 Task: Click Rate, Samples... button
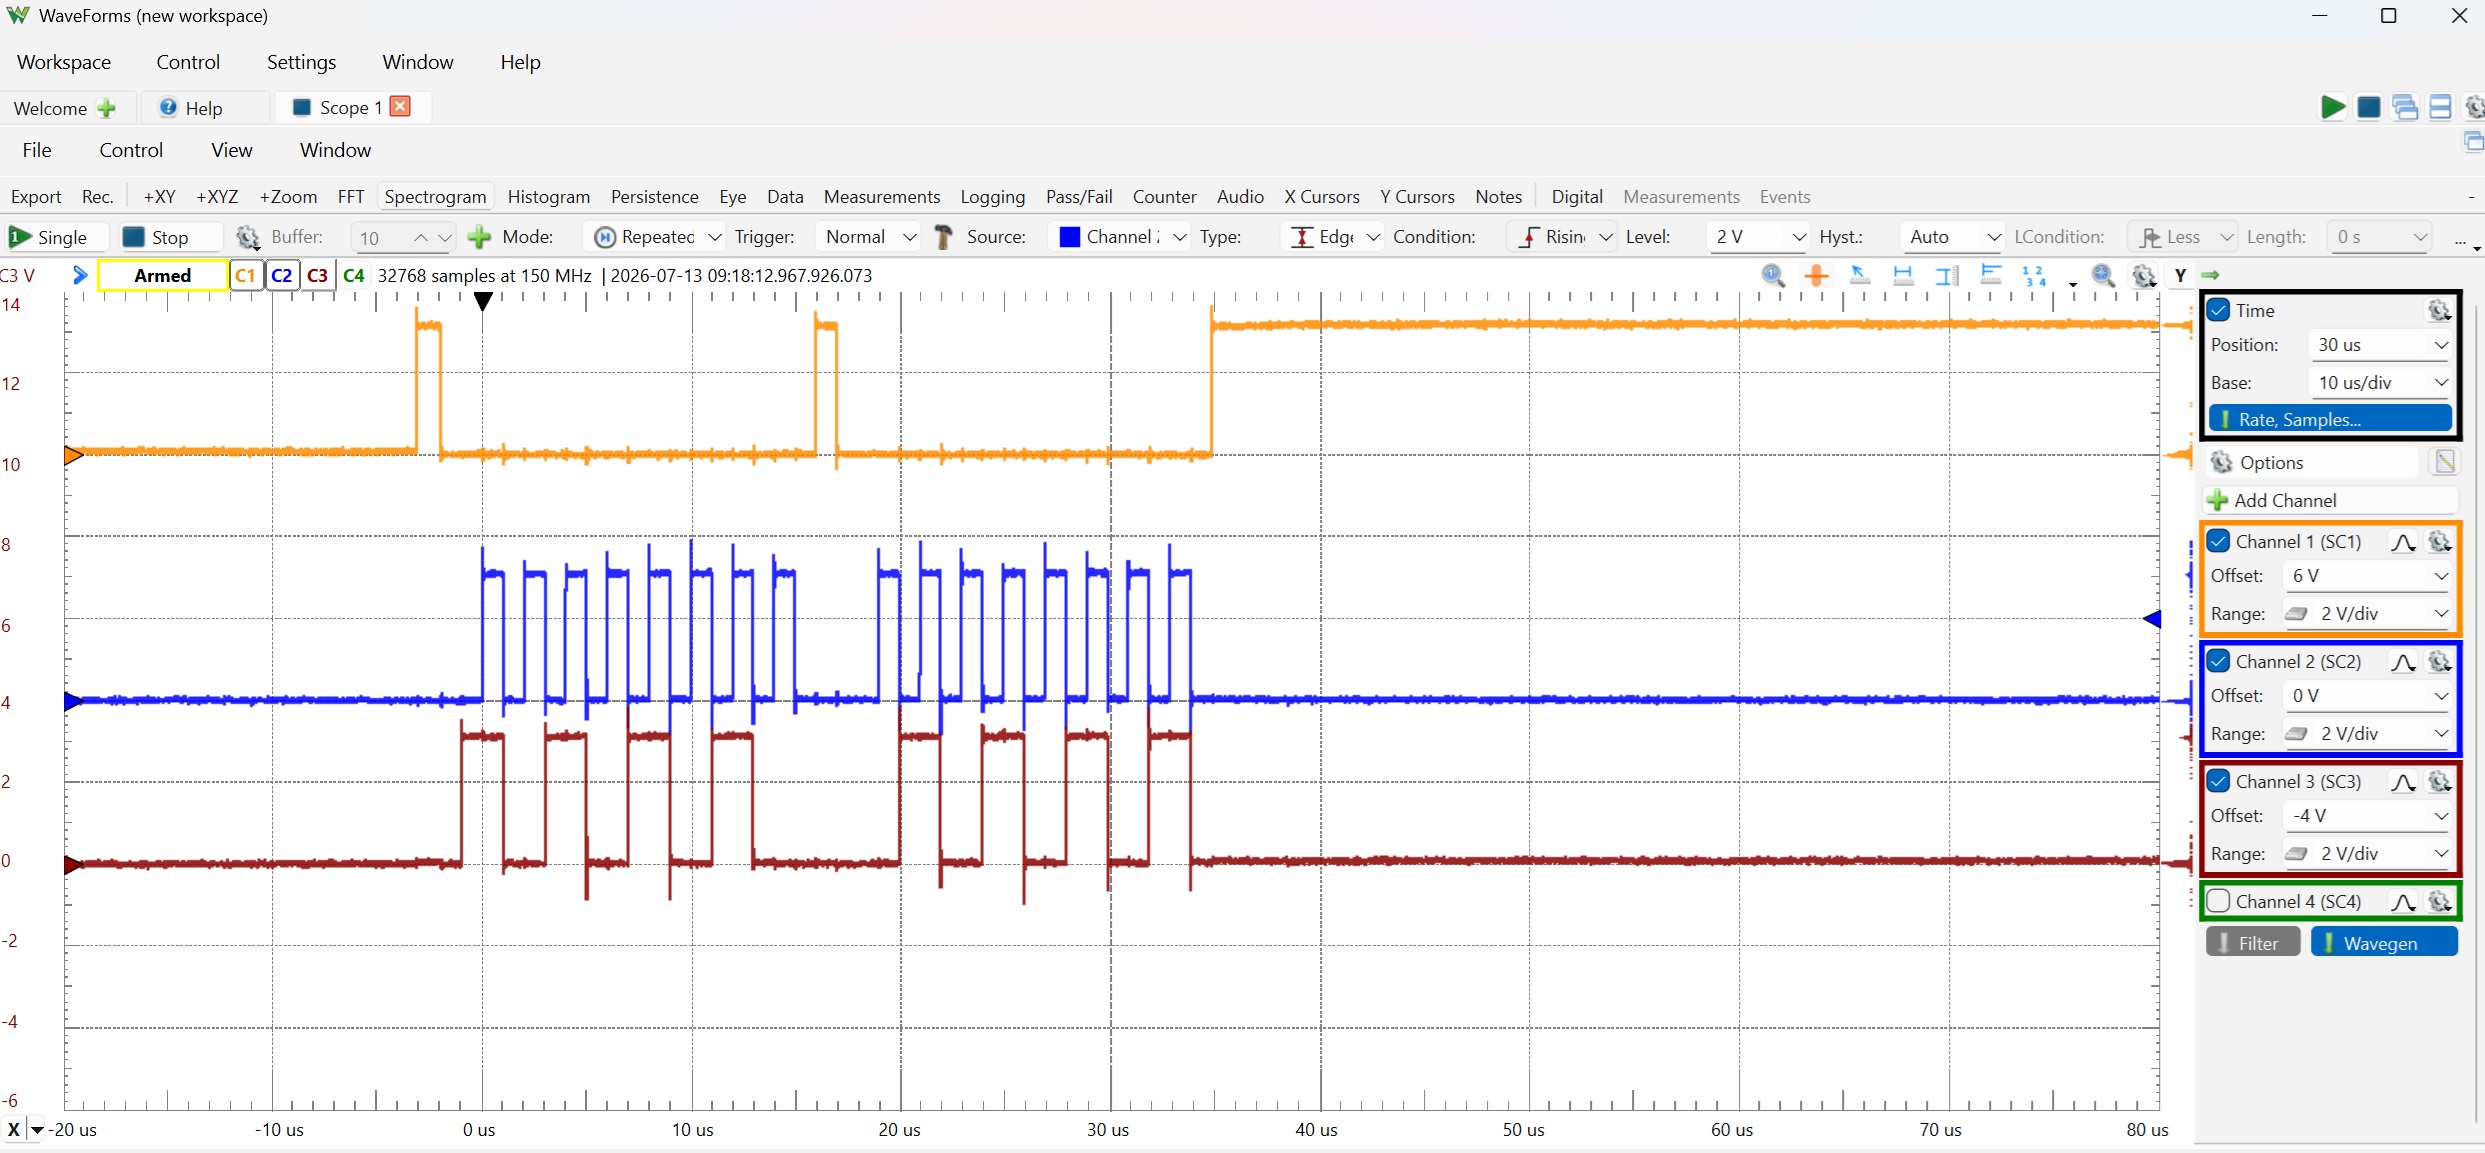tap(2330, 420)
